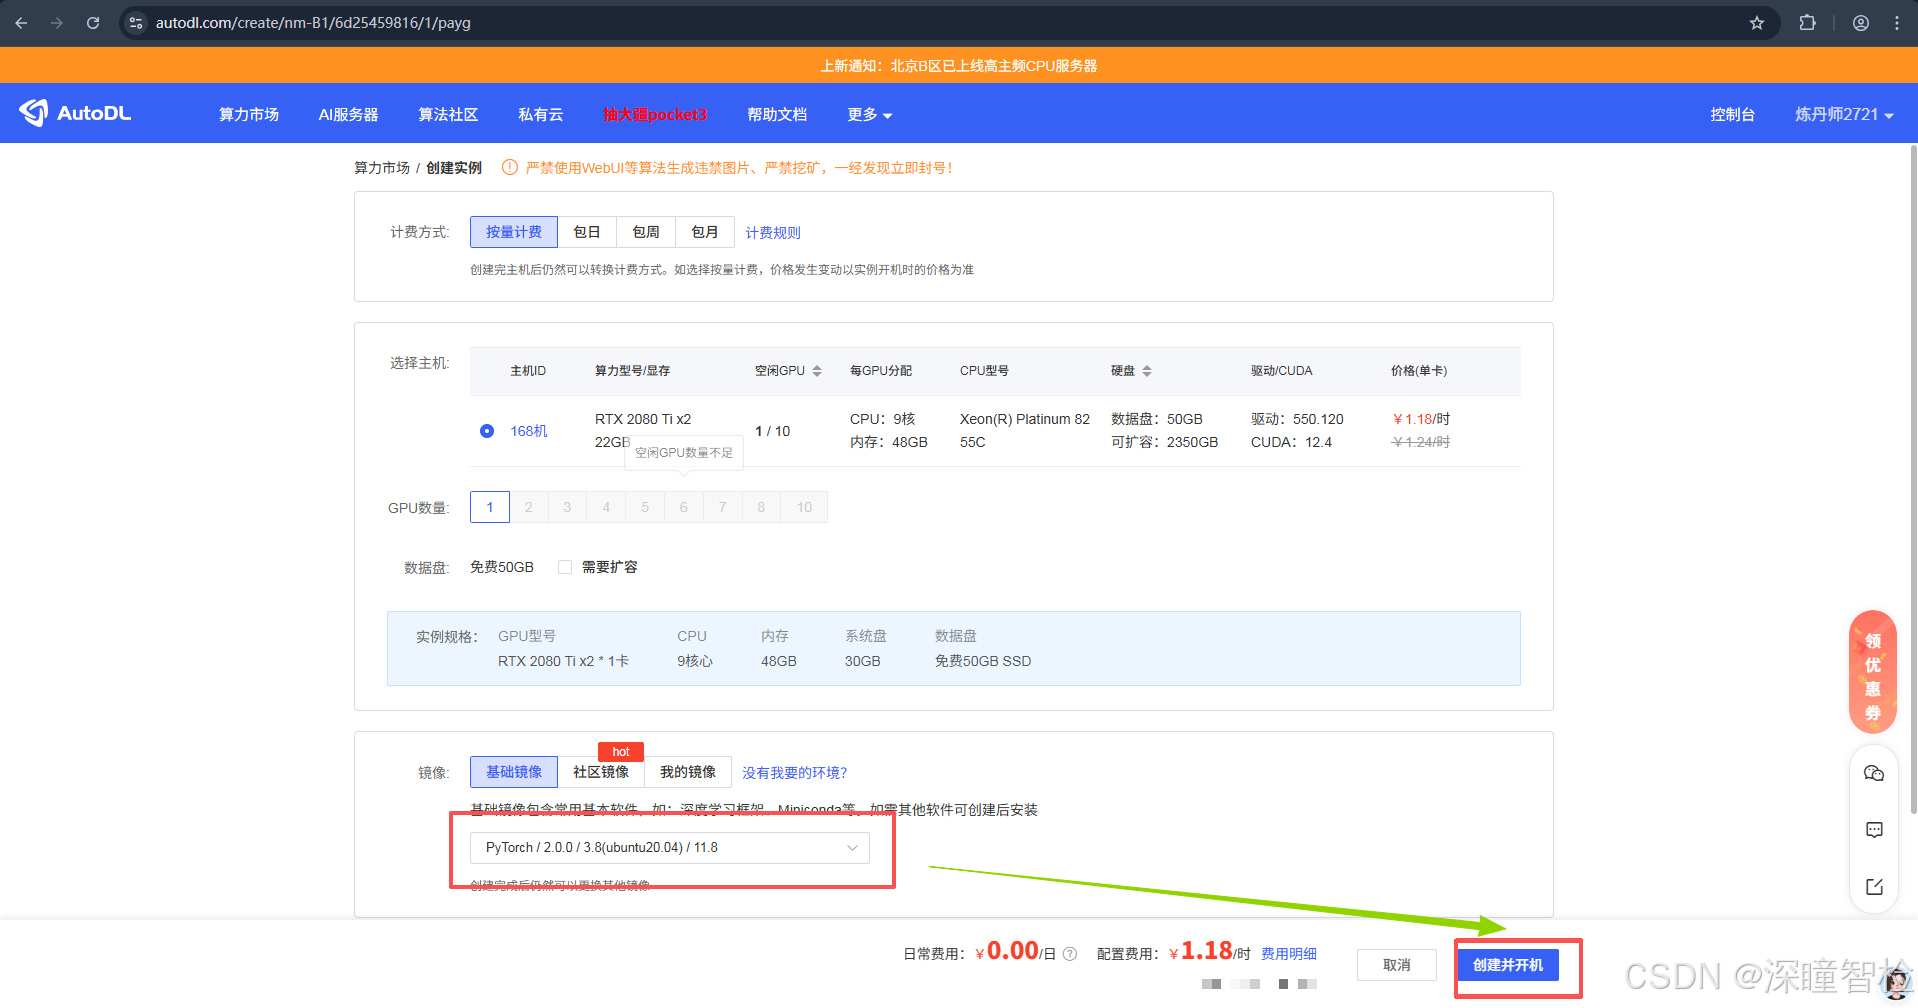Enable the 需要扩容 checkbox

(x=565, y=567)
